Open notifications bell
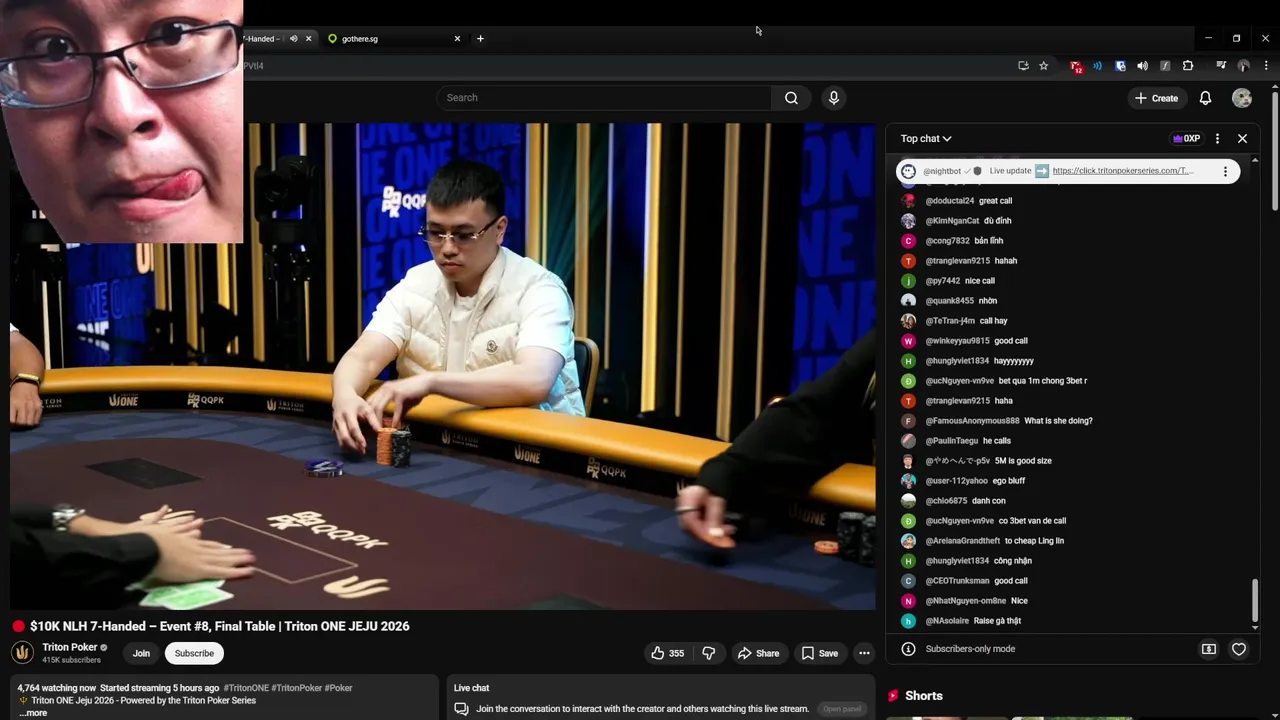Screen dimensions: 1280x720 click(1205, 98)
